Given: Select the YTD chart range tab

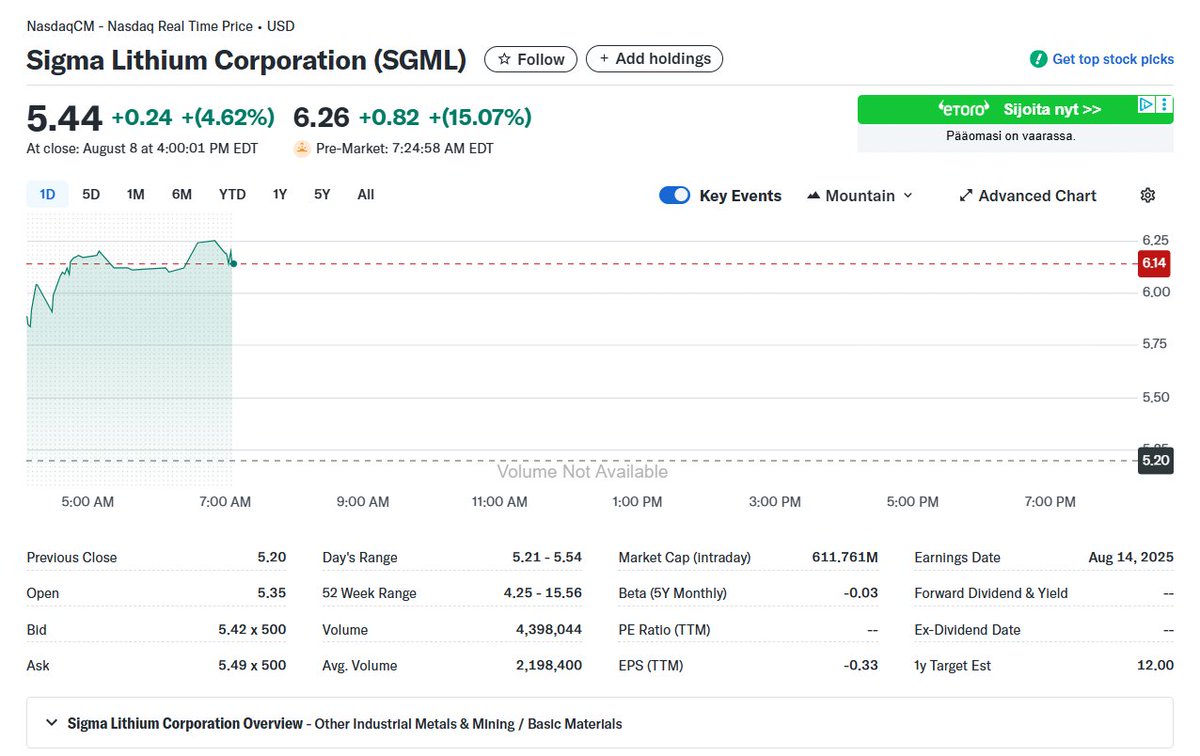Looking at the screenshot, I should pos(231,194).
